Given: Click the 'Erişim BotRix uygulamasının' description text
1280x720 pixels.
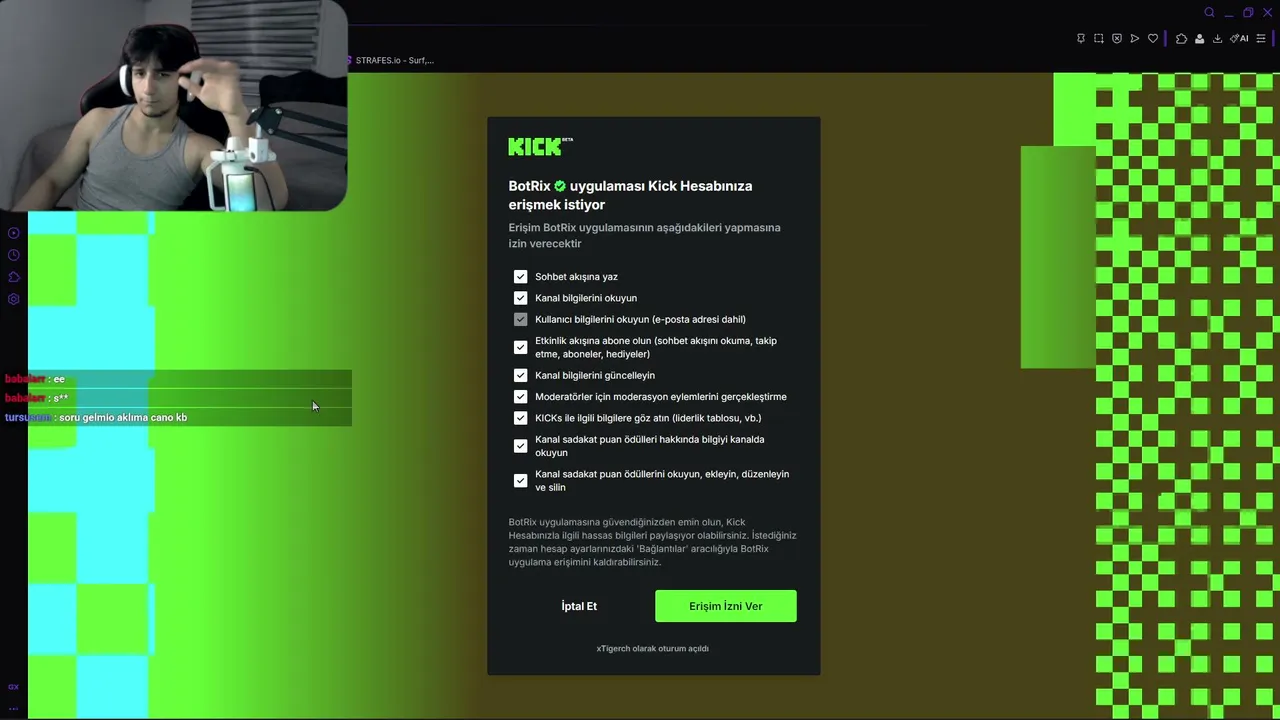Looking at the screenshot, I should (644, 235).
